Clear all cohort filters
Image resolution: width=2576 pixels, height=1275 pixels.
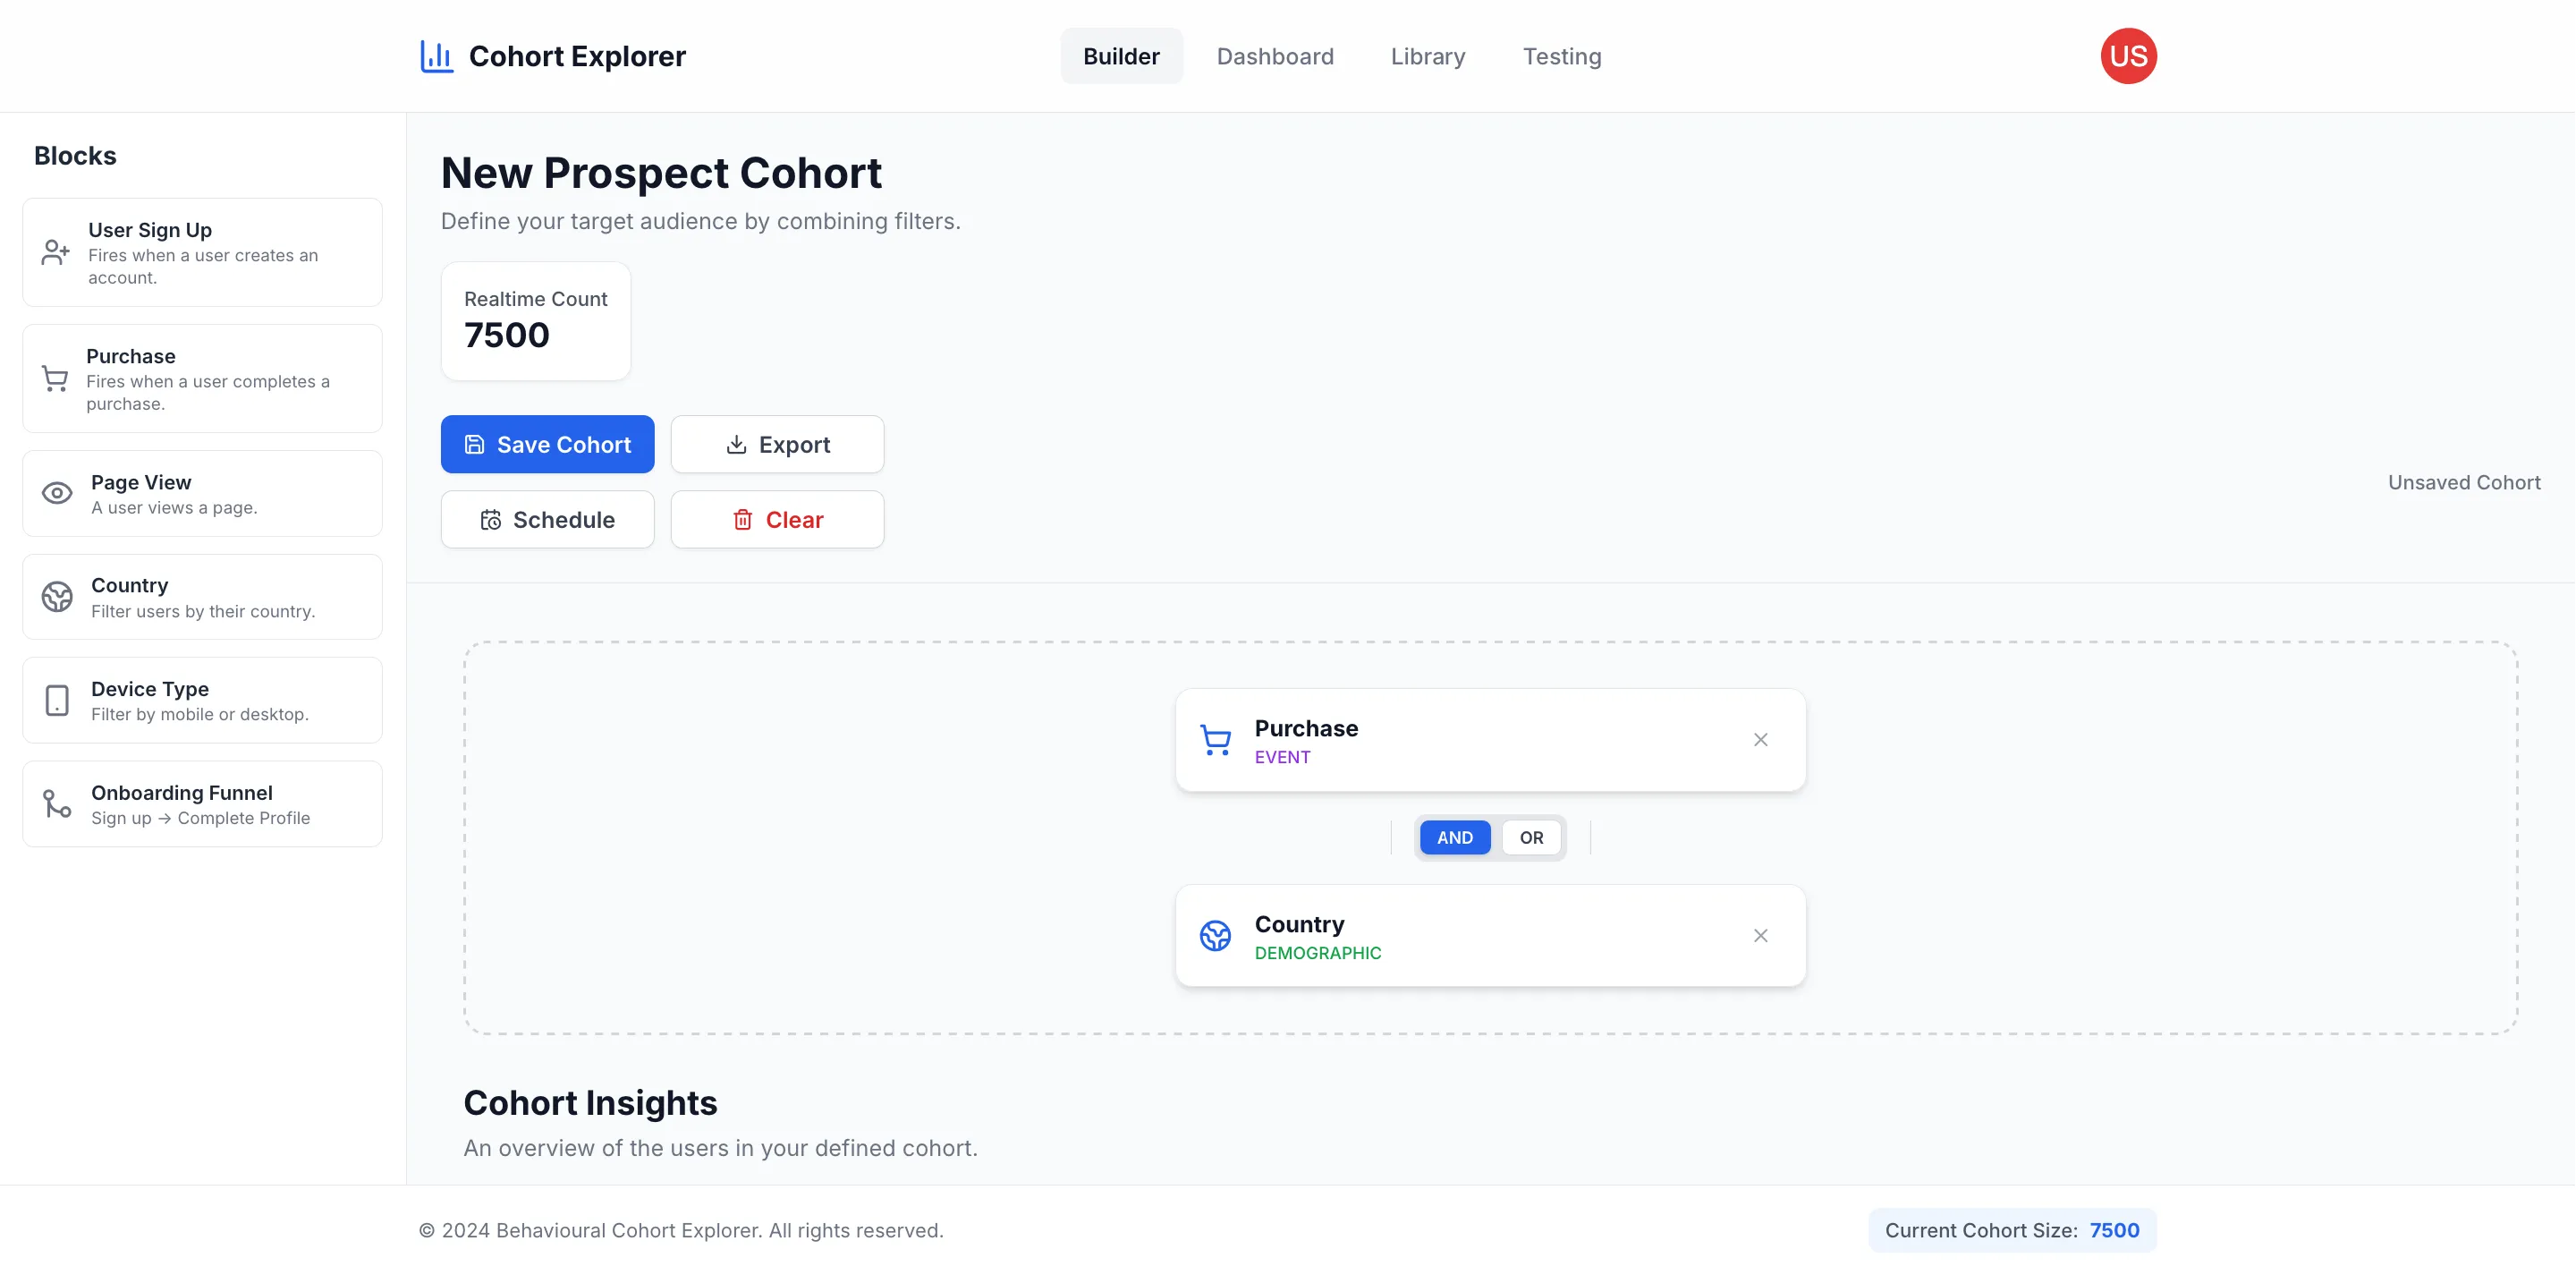[x=777, y=520]
